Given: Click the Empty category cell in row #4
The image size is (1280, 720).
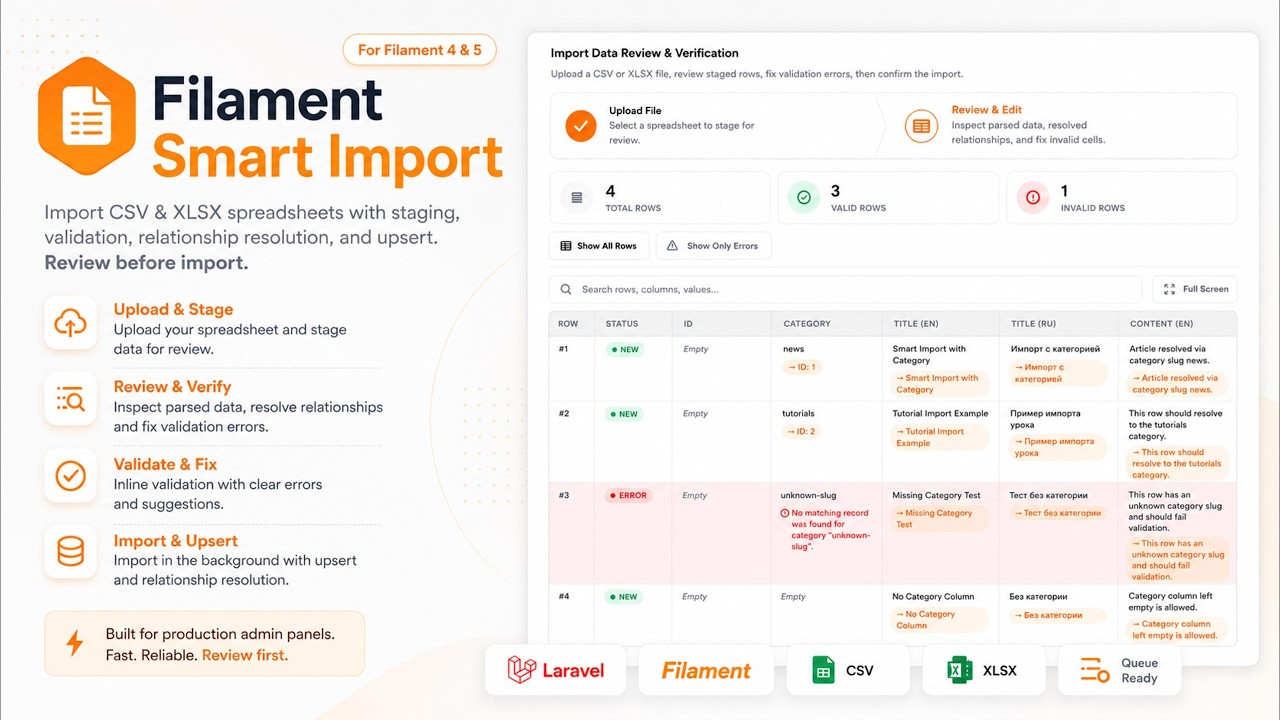Looking at the screenshot, I should [x=793, y=597].
